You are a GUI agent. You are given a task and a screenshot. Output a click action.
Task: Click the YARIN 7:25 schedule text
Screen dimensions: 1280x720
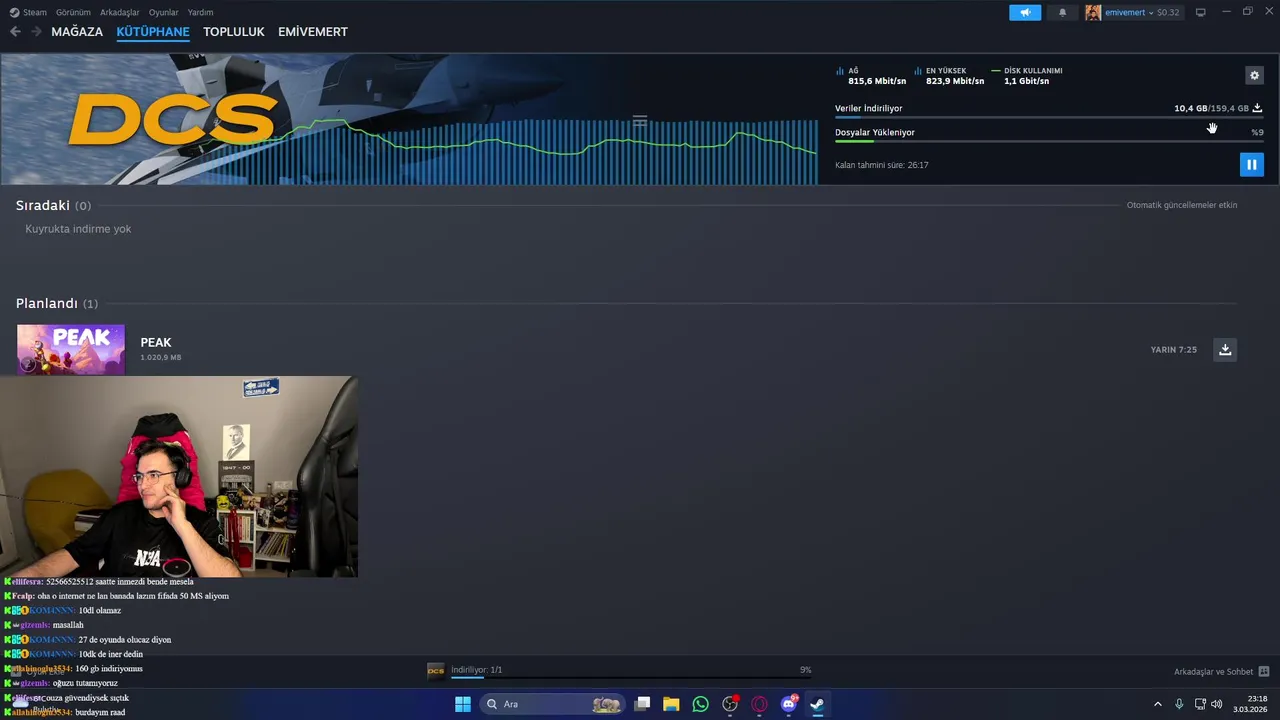click(x=1173, y=350)
